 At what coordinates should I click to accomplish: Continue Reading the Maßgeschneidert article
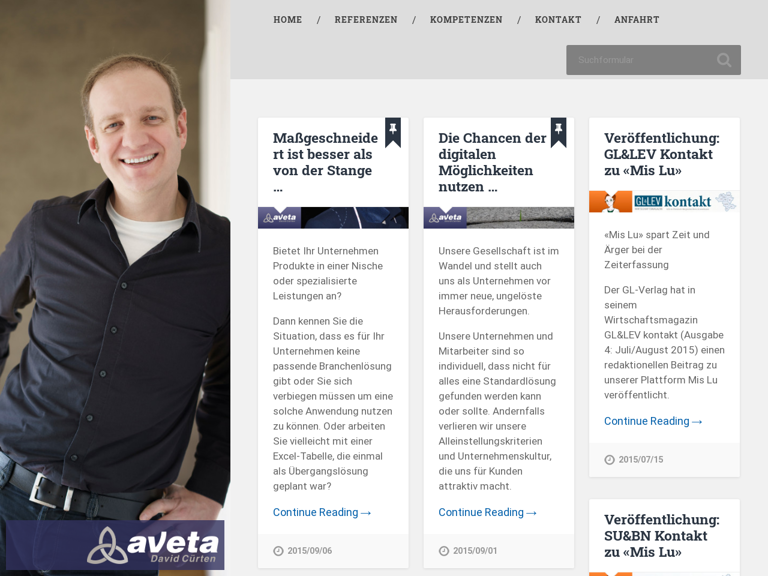322,512
